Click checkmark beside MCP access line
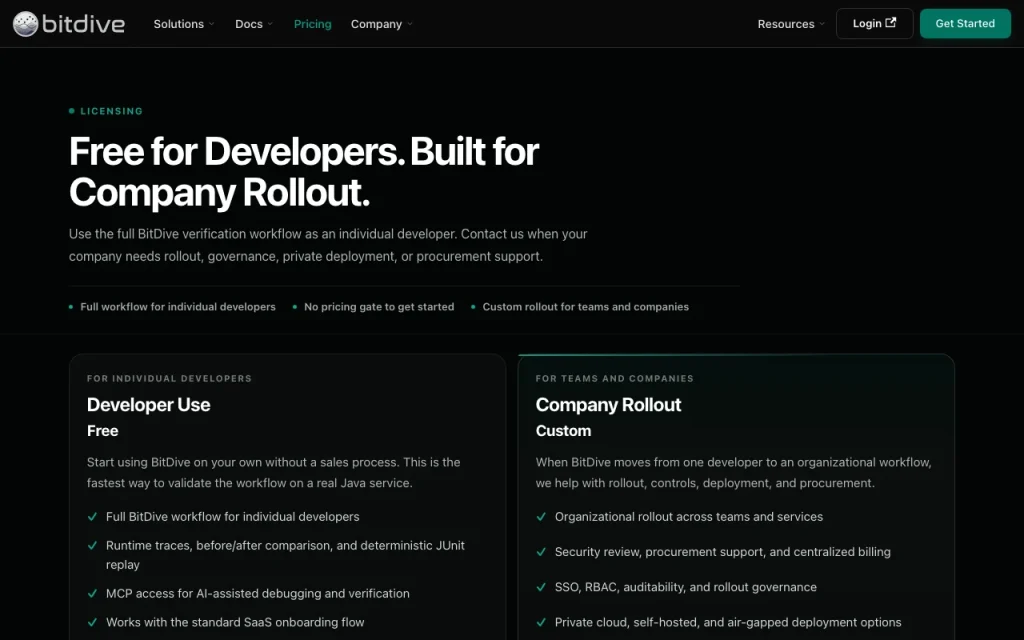This screenshot has height=640, width=1024. click(x=92, y=594)
